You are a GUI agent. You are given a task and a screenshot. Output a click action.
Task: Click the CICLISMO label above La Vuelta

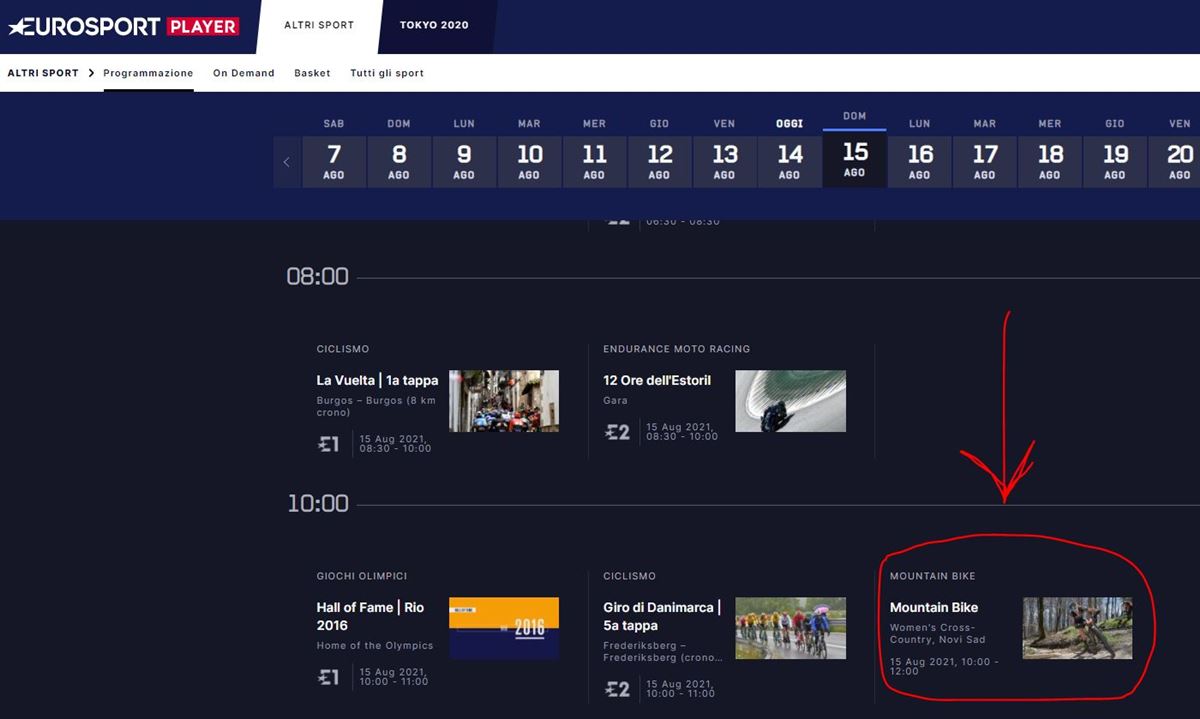(x=343, y=349)
